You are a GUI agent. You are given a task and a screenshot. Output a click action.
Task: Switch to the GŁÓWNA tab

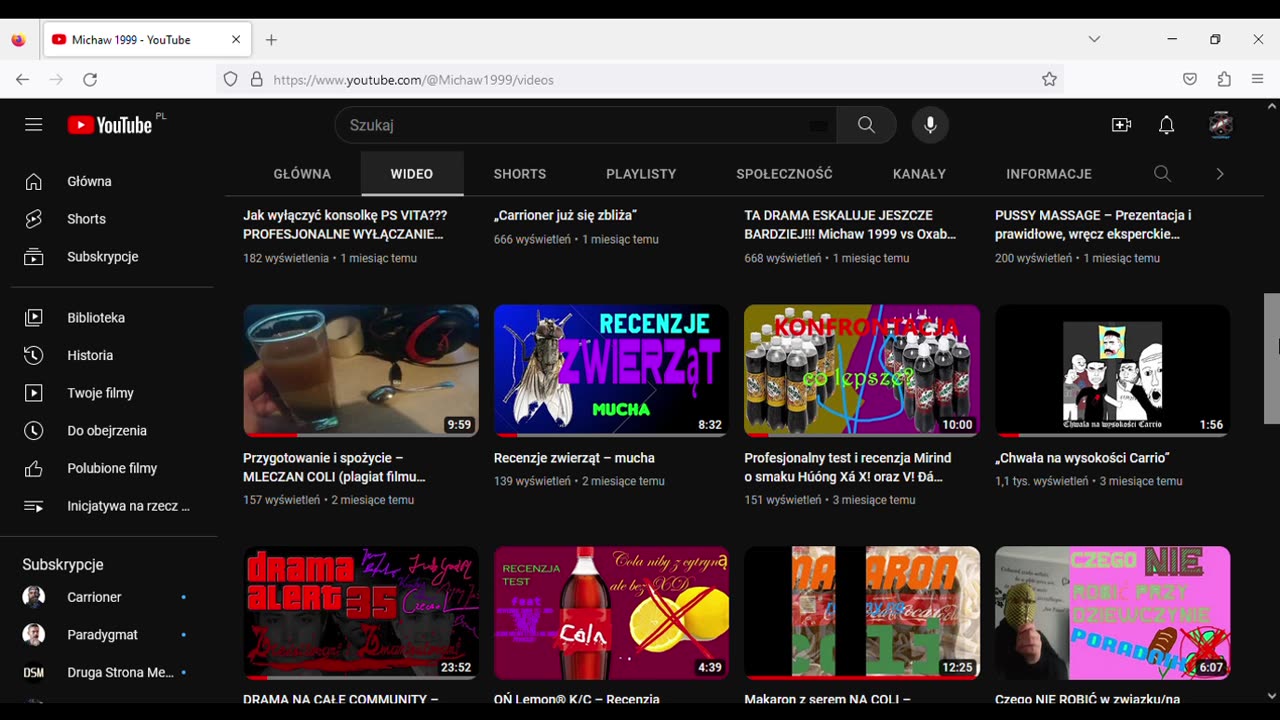tap(302, 174)
